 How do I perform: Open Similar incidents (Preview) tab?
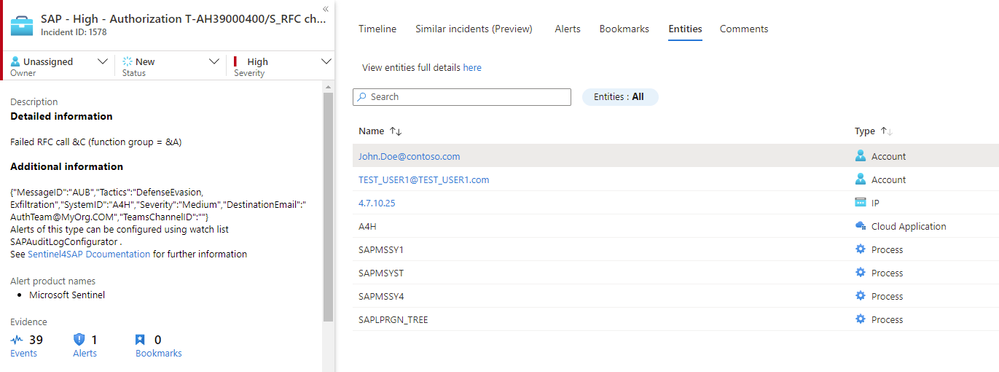(x=474, y=29)
